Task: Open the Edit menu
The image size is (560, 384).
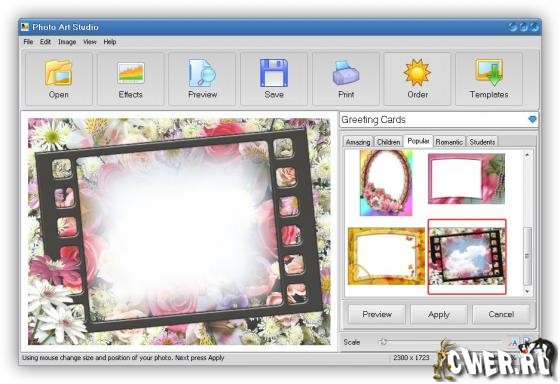Action: 45,42
